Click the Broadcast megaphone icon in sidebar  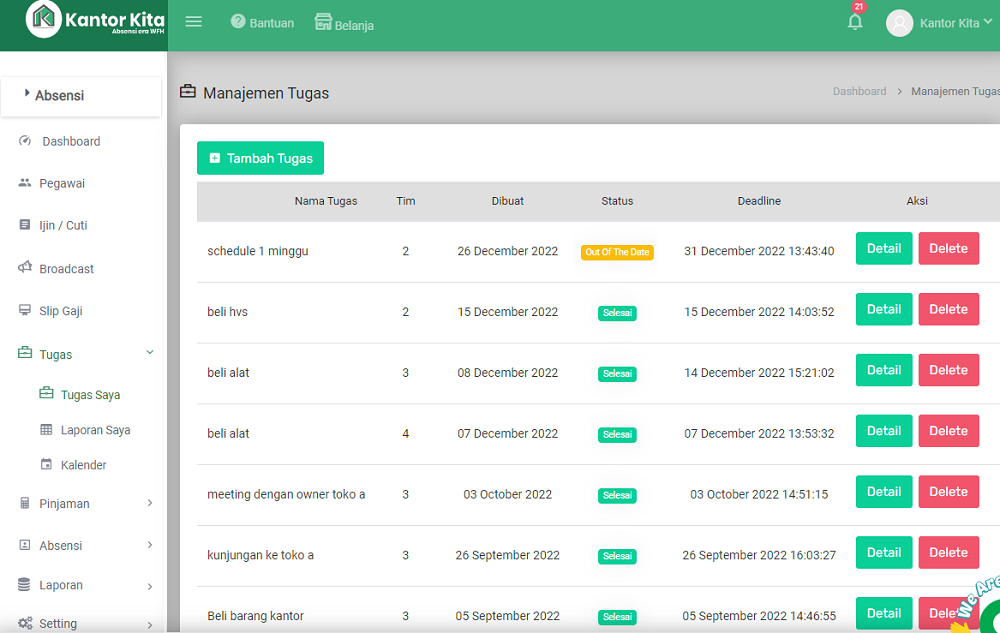pos(25,268)
